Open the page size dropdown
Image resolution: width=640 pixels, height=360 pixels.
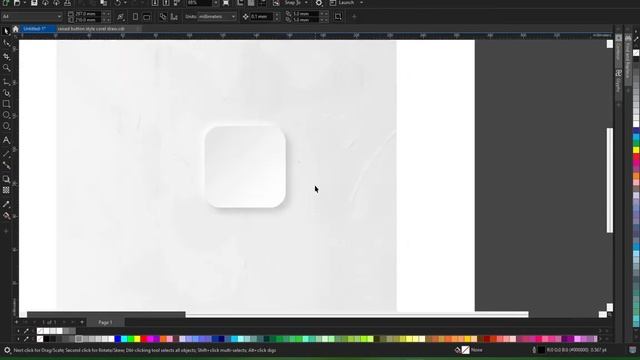pos(59,17)
